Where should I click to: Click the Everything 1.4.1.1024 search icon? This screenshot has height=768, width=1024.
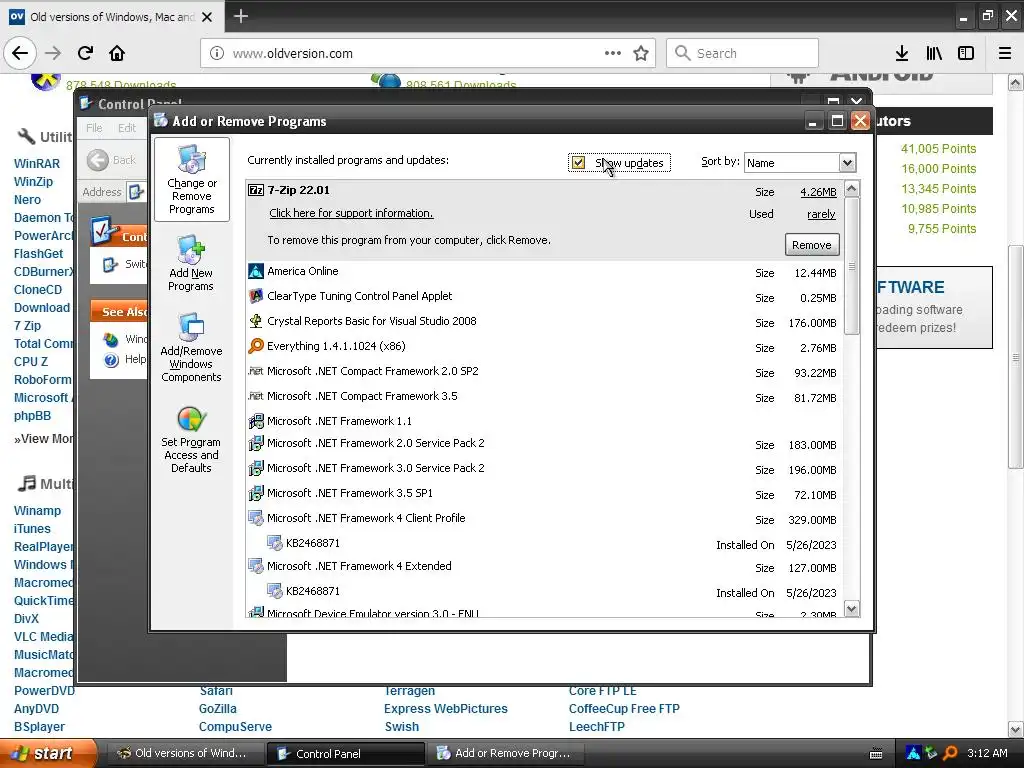pyautogui.click(x=256, y=346)
